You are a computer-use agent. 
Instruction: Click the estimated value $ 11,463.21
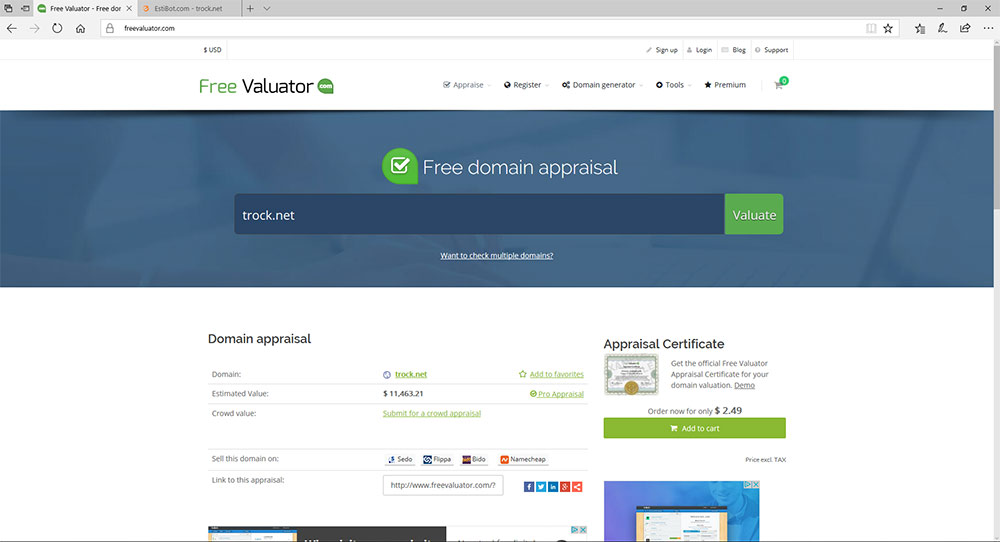[x=403, y=393]
